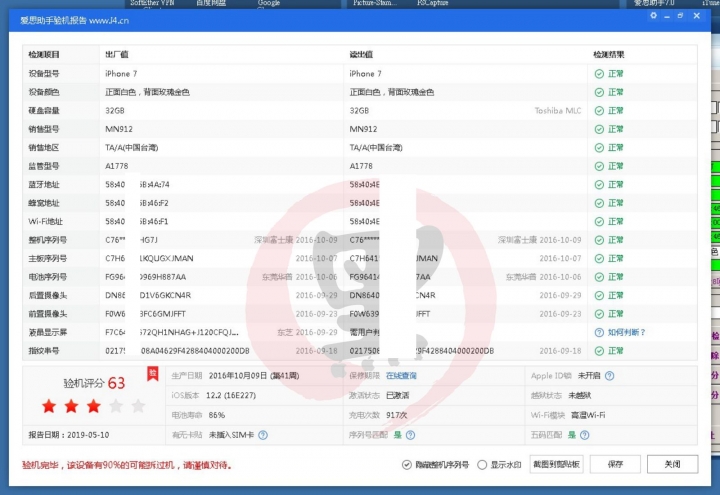
Task: Switch to 爱思助手7.0 item behind window
Action: click(x=654, y=3)
